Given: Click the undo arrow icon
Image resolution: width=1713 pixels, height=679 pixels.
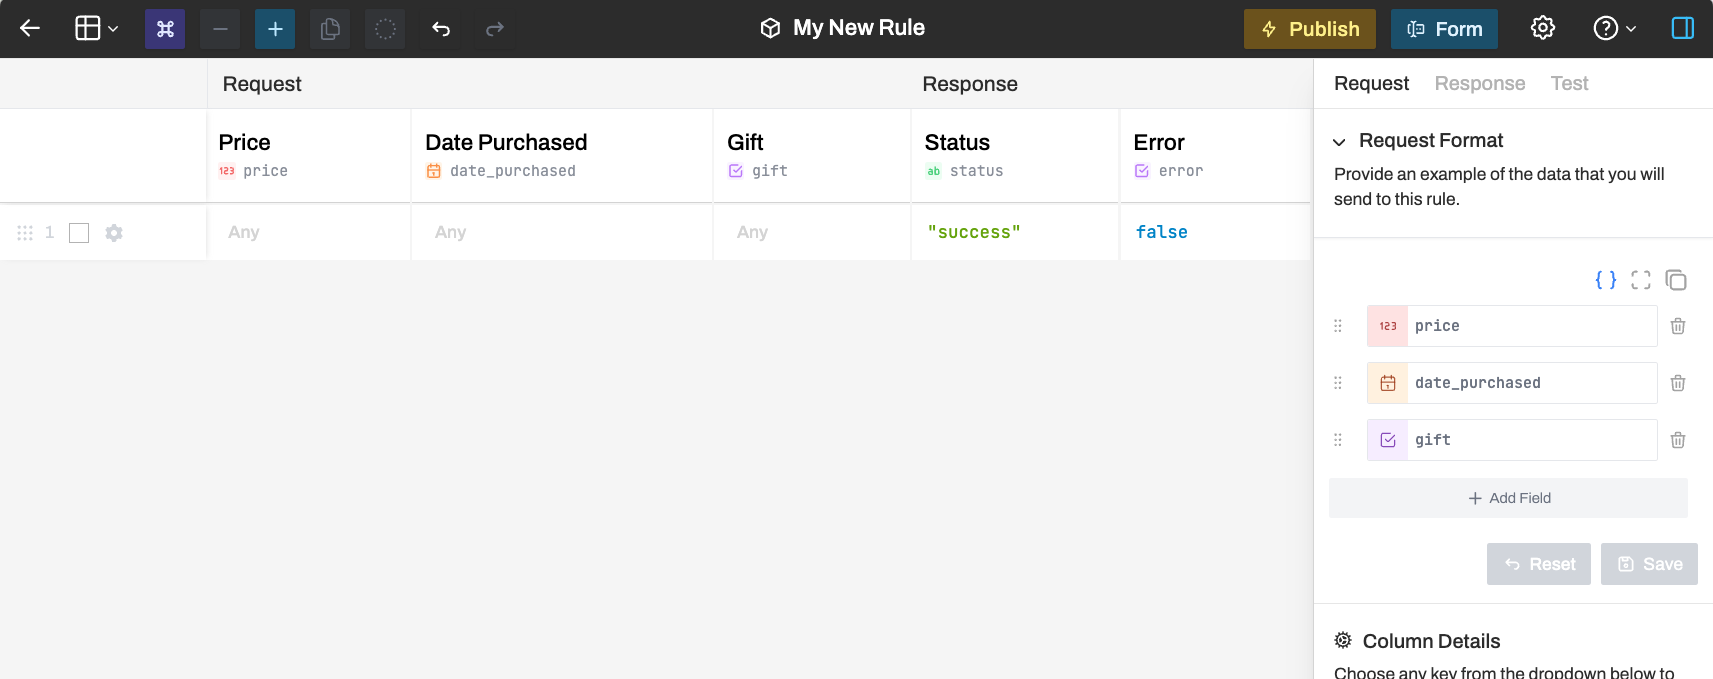Looking at the screenshot, I should (441, 29).
